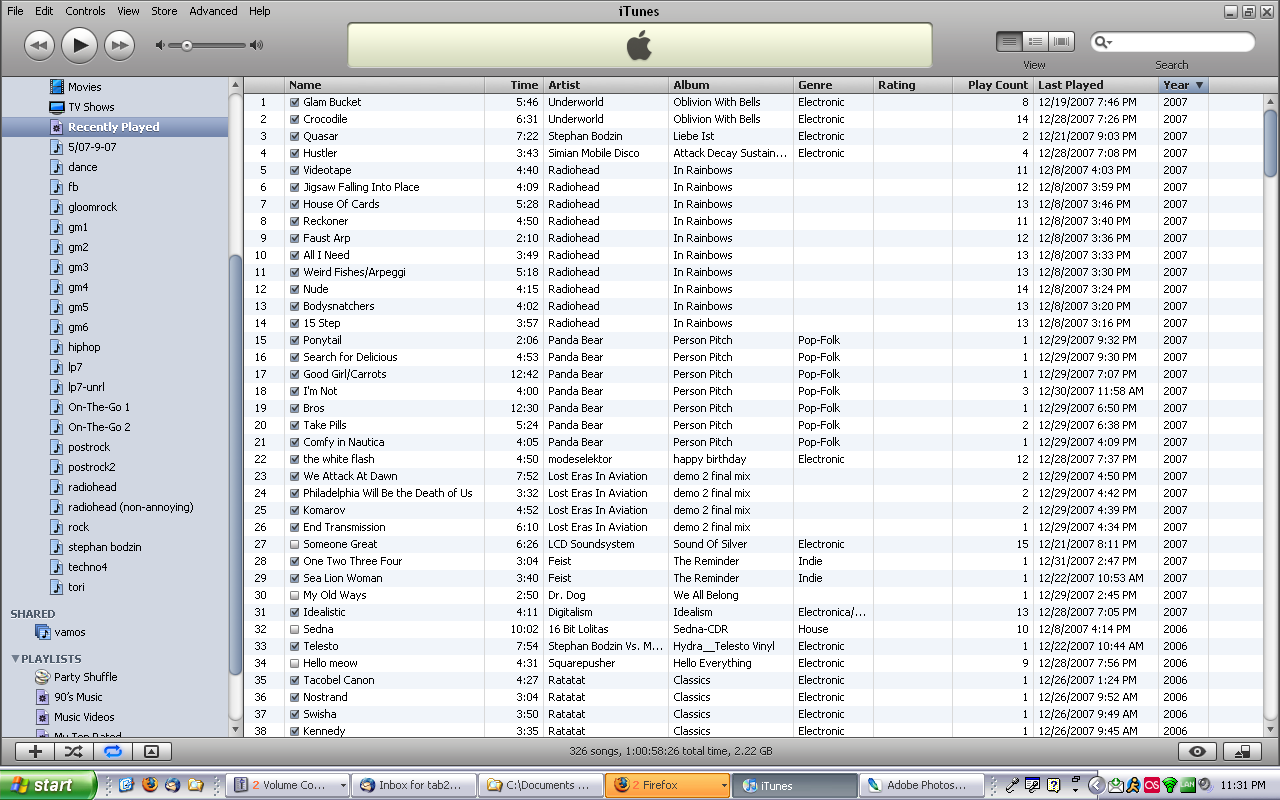Select the Party Shuffle playlist
Image resolution: width=1280 pixels, height=800 pixels.
point(85,677)
